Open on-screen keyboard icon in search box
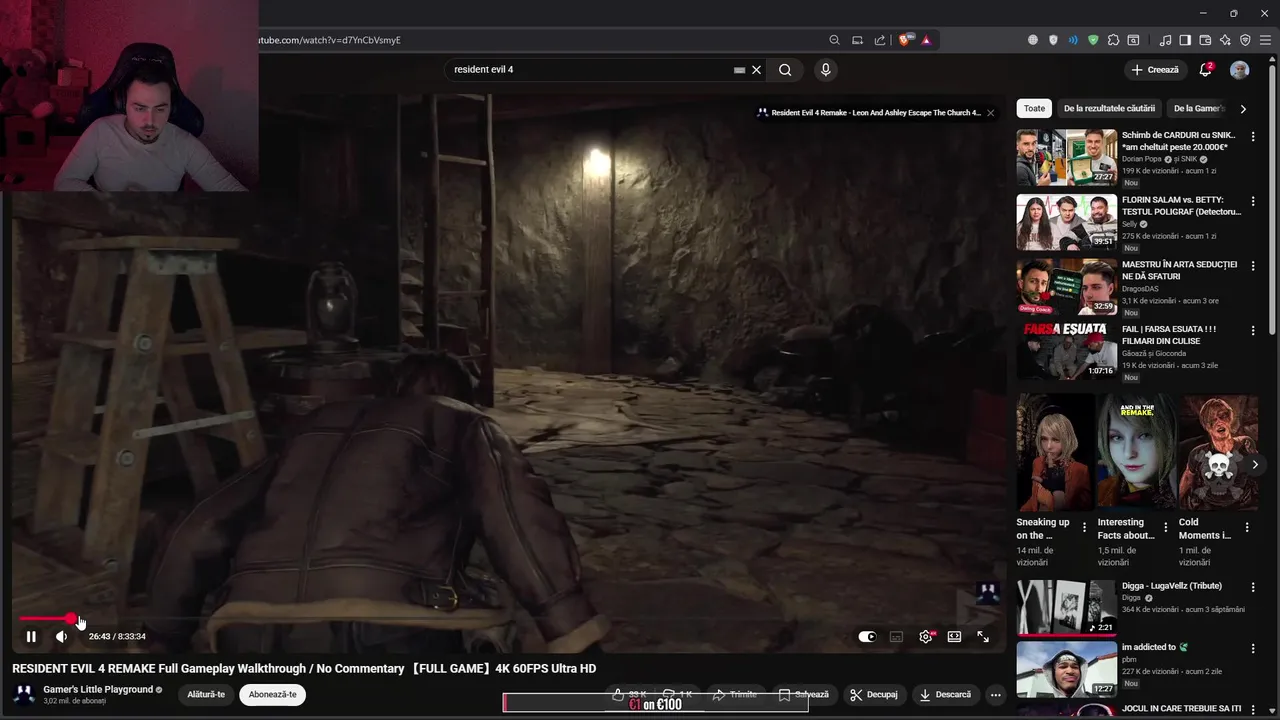The width and height of the screenshot is (1280, 720). click(x=739, y=70)
